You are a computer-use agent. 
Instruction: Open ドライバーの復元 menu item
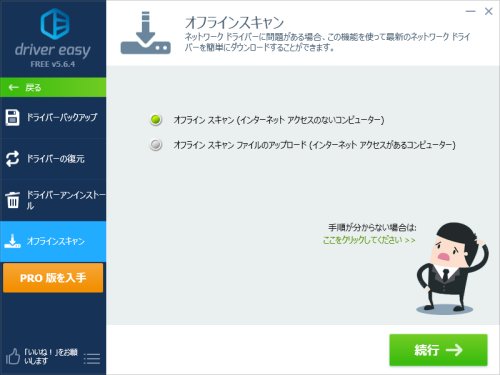coord(53,159)
